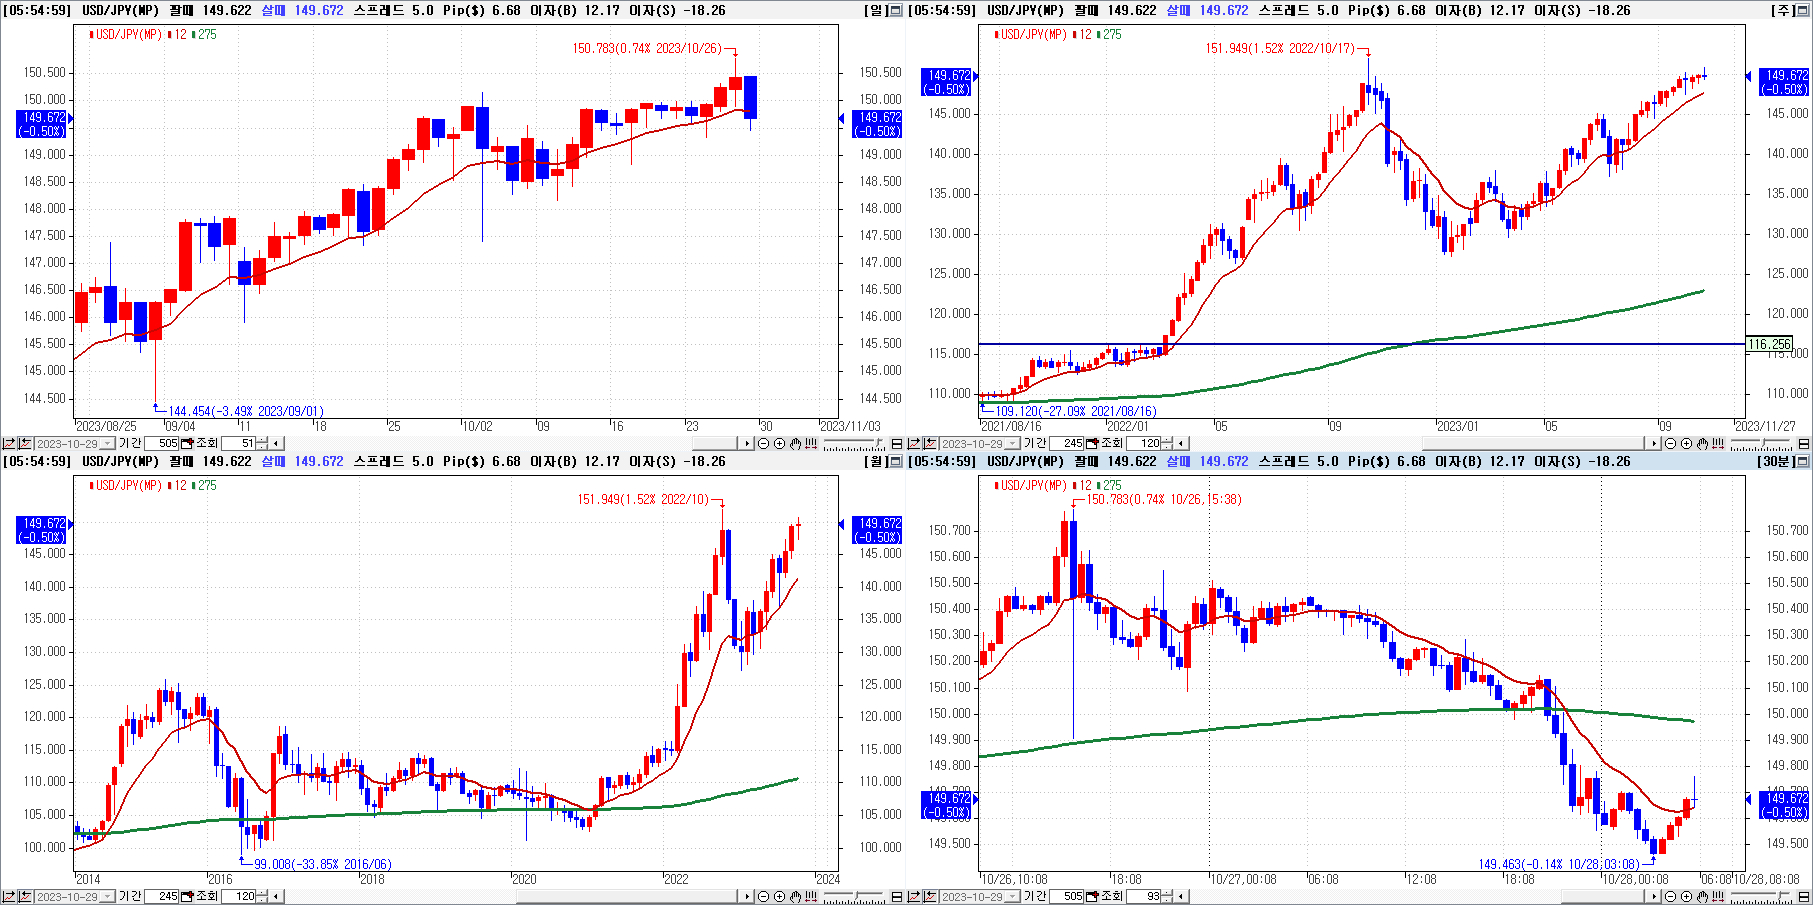Image resolution: width=1813 pixels, height=905 pixels.
Task: Click the scroll-right arrow on the weekly chart toolbar
Action: (1654, 443)
